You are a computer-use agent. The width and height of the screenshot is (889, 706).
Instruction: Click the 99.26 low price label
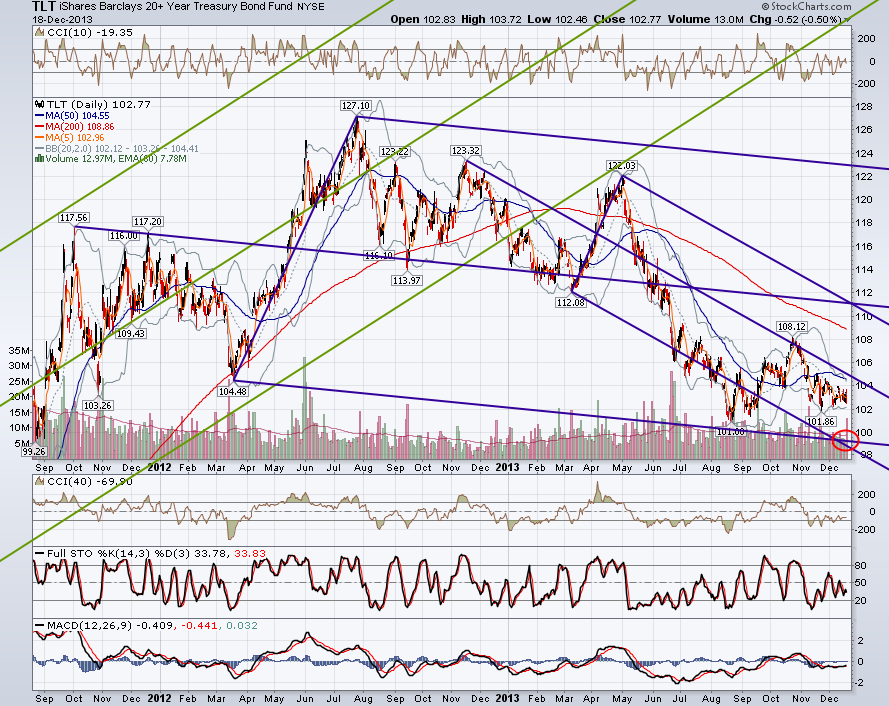(34, 452)
